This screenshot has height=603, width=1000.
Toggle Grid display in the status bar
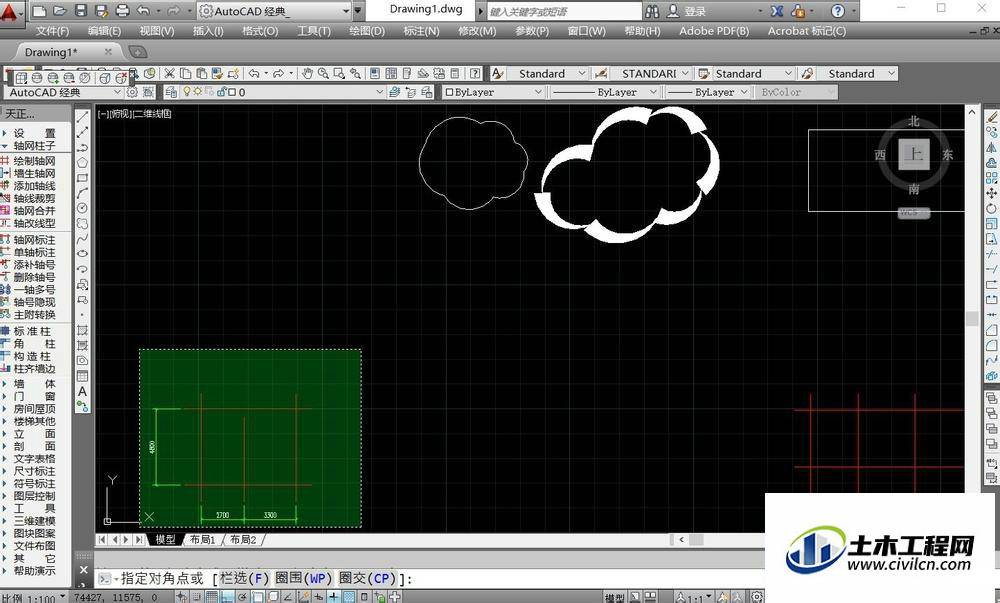(x=212, y=597)
